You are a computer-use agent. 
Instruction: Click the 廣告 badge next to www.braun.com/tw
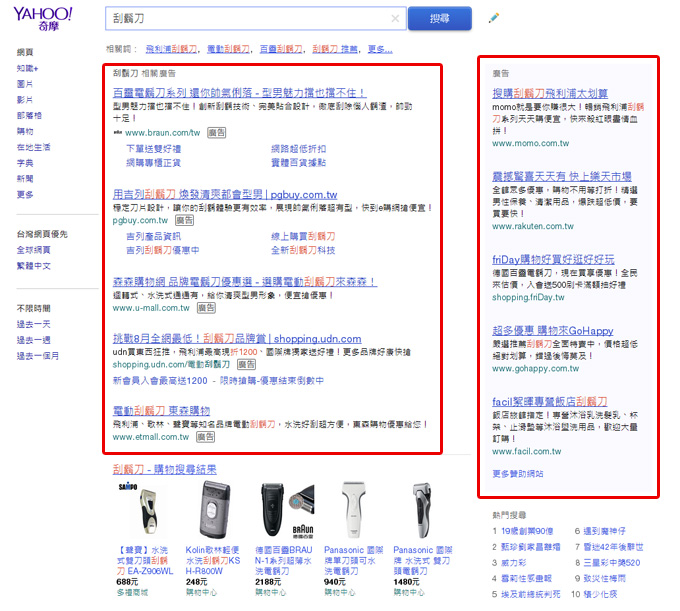[x=216, y=133]
